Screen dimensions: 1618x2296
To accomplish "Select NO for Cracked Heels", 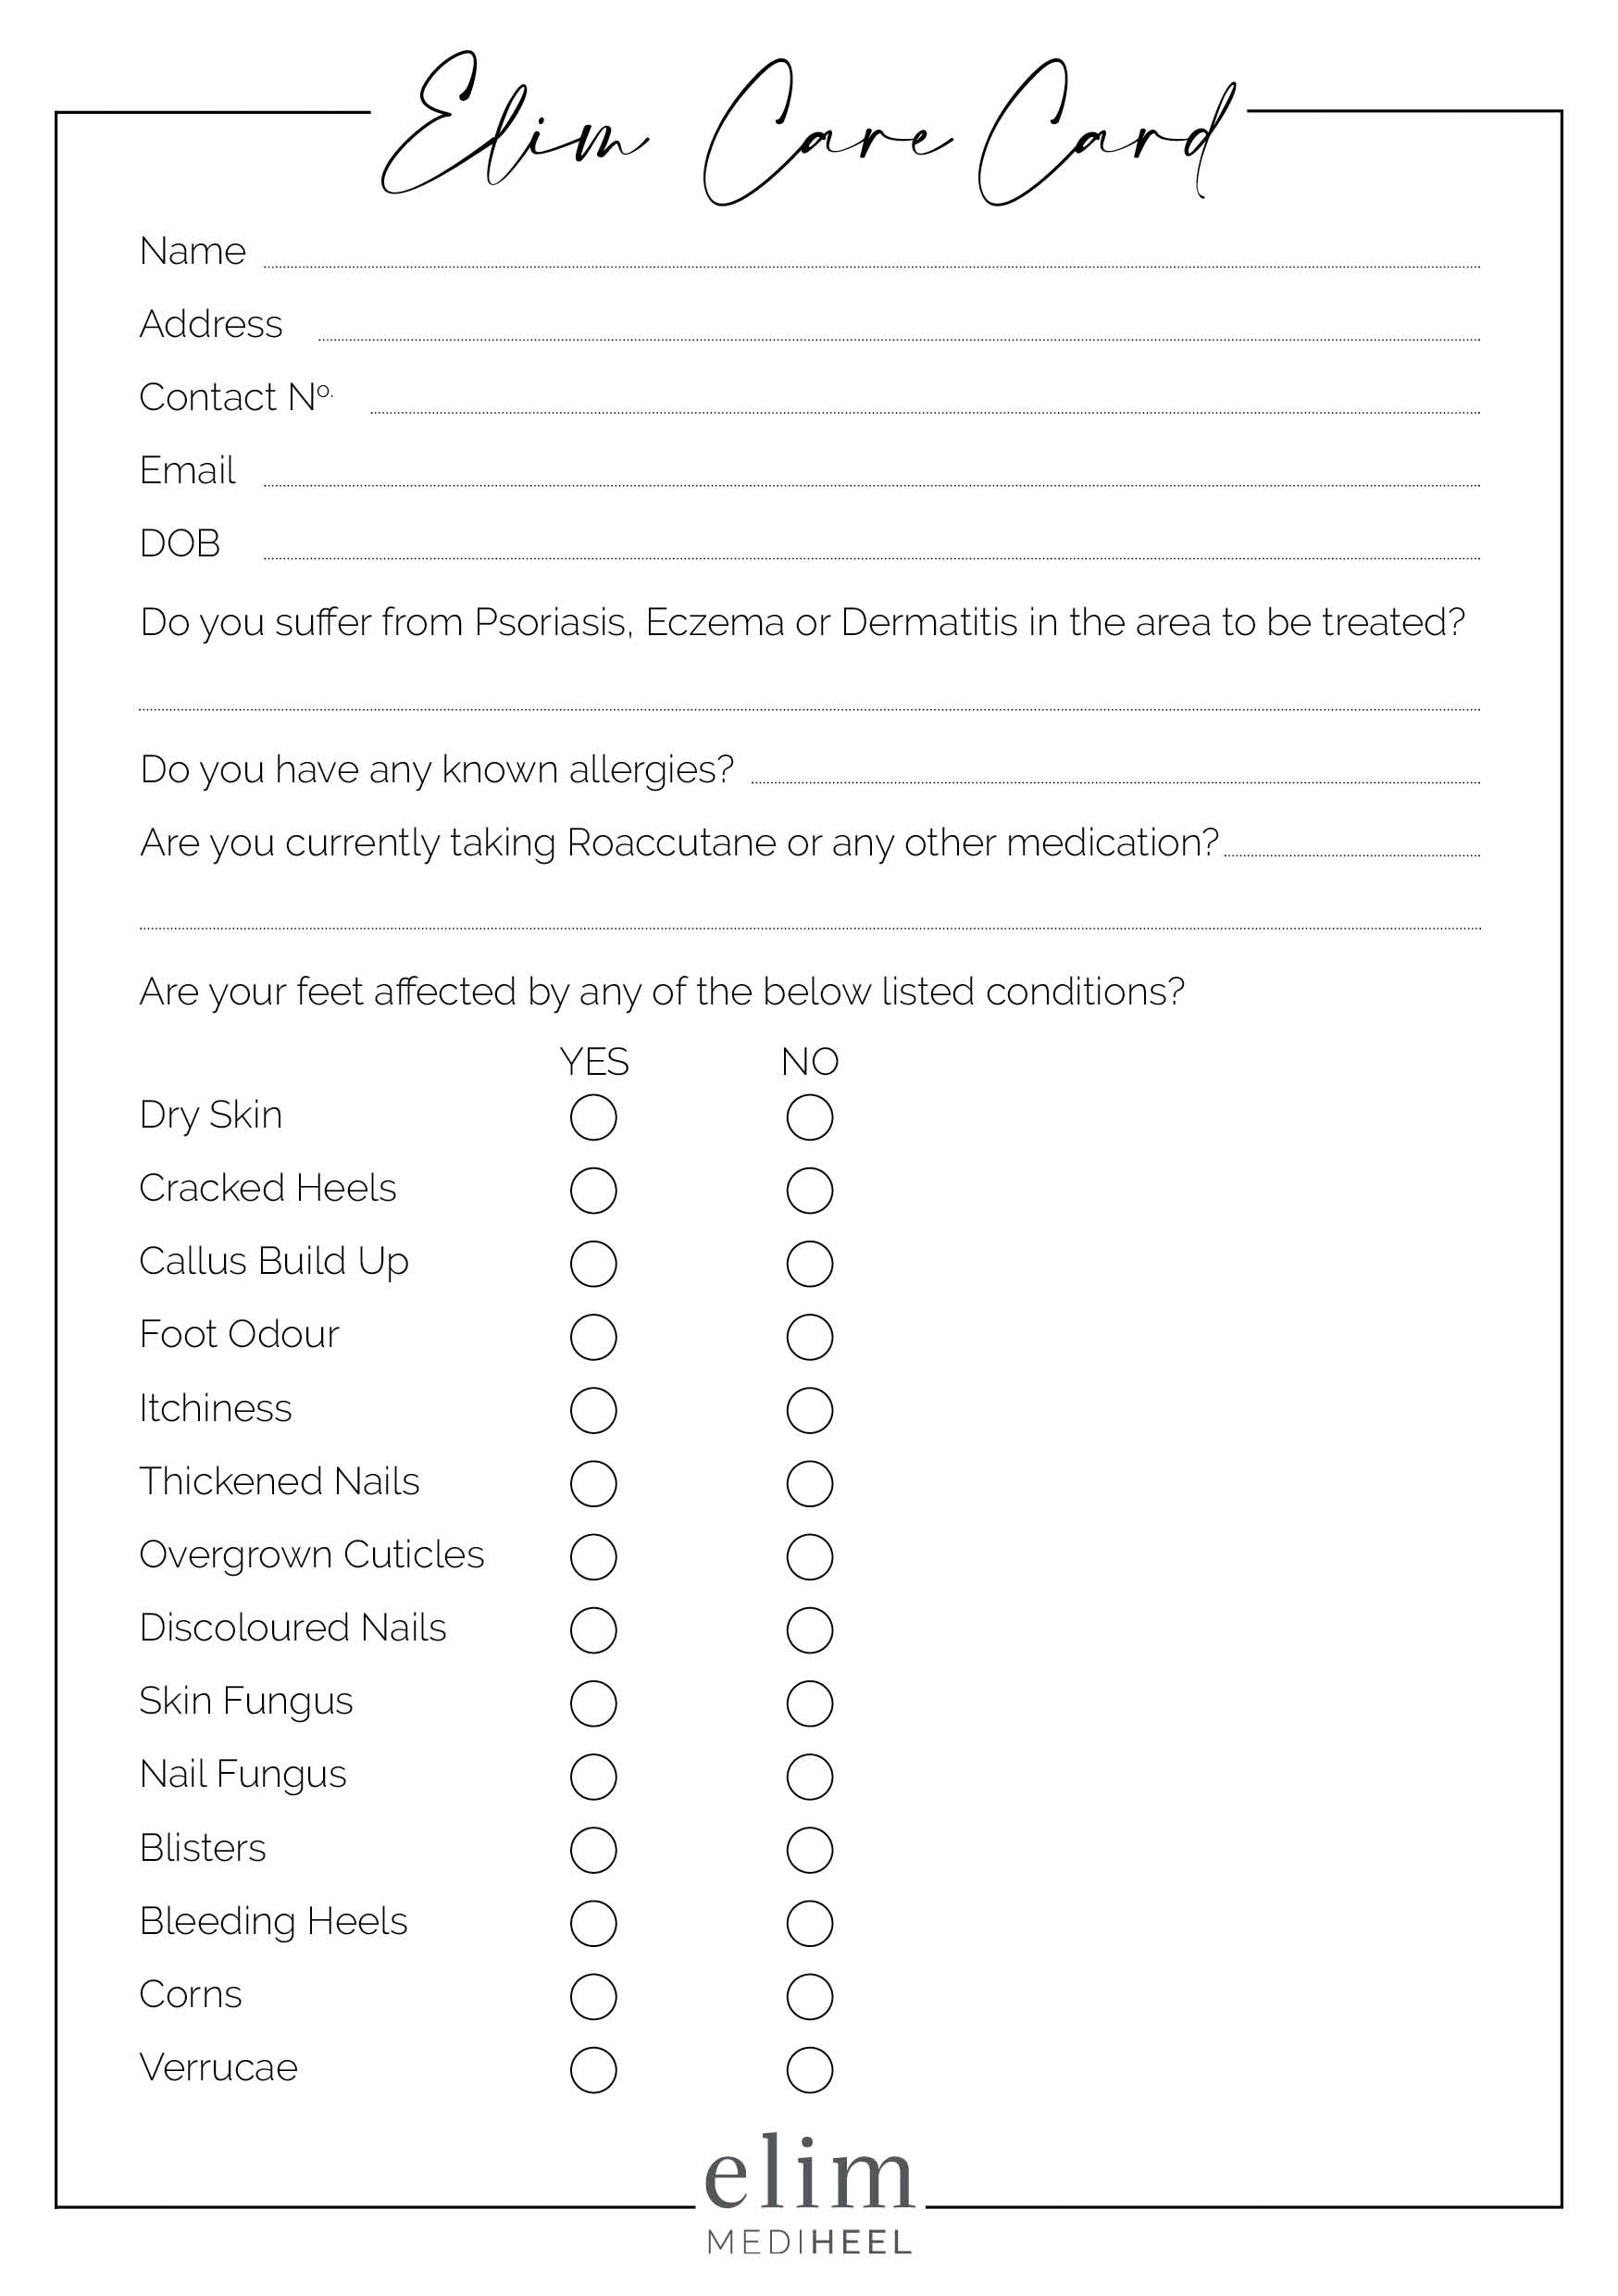I will click(809, 1190).
